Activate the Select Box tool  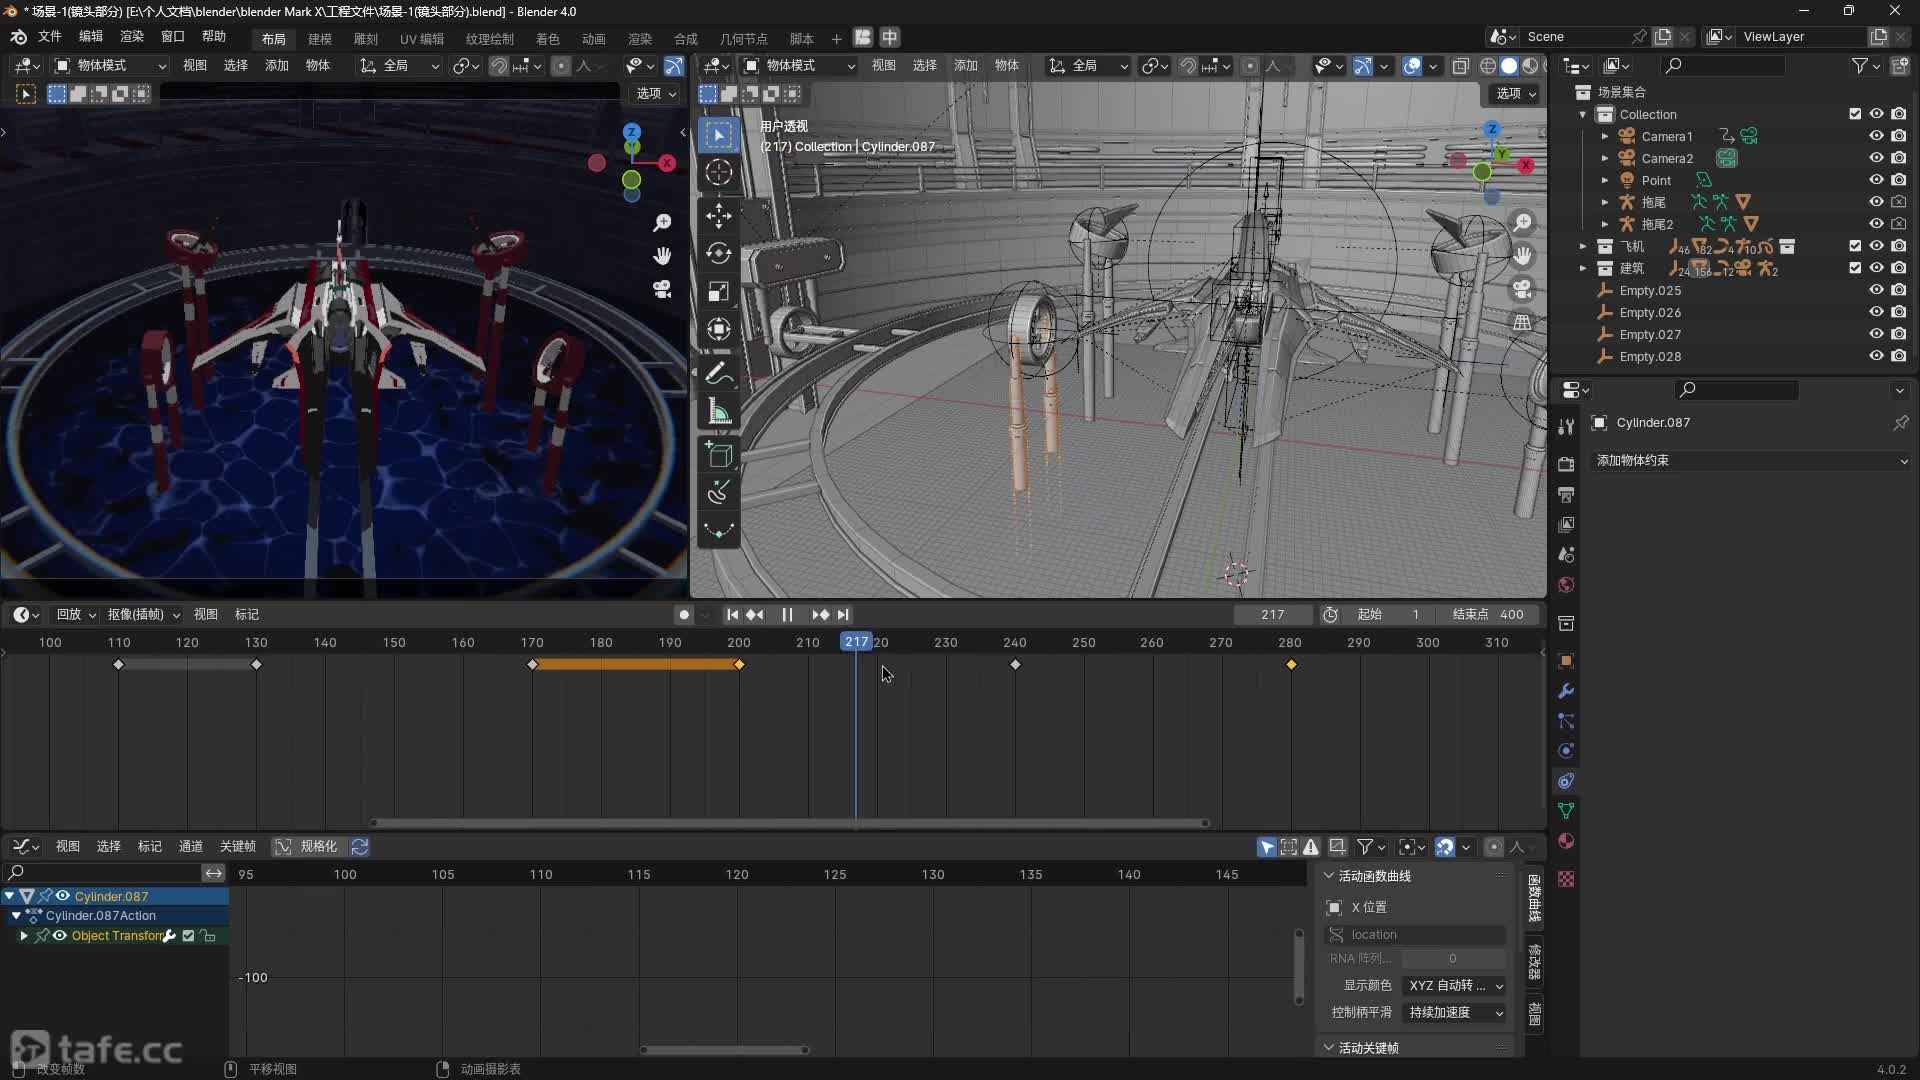click(718, 134)
